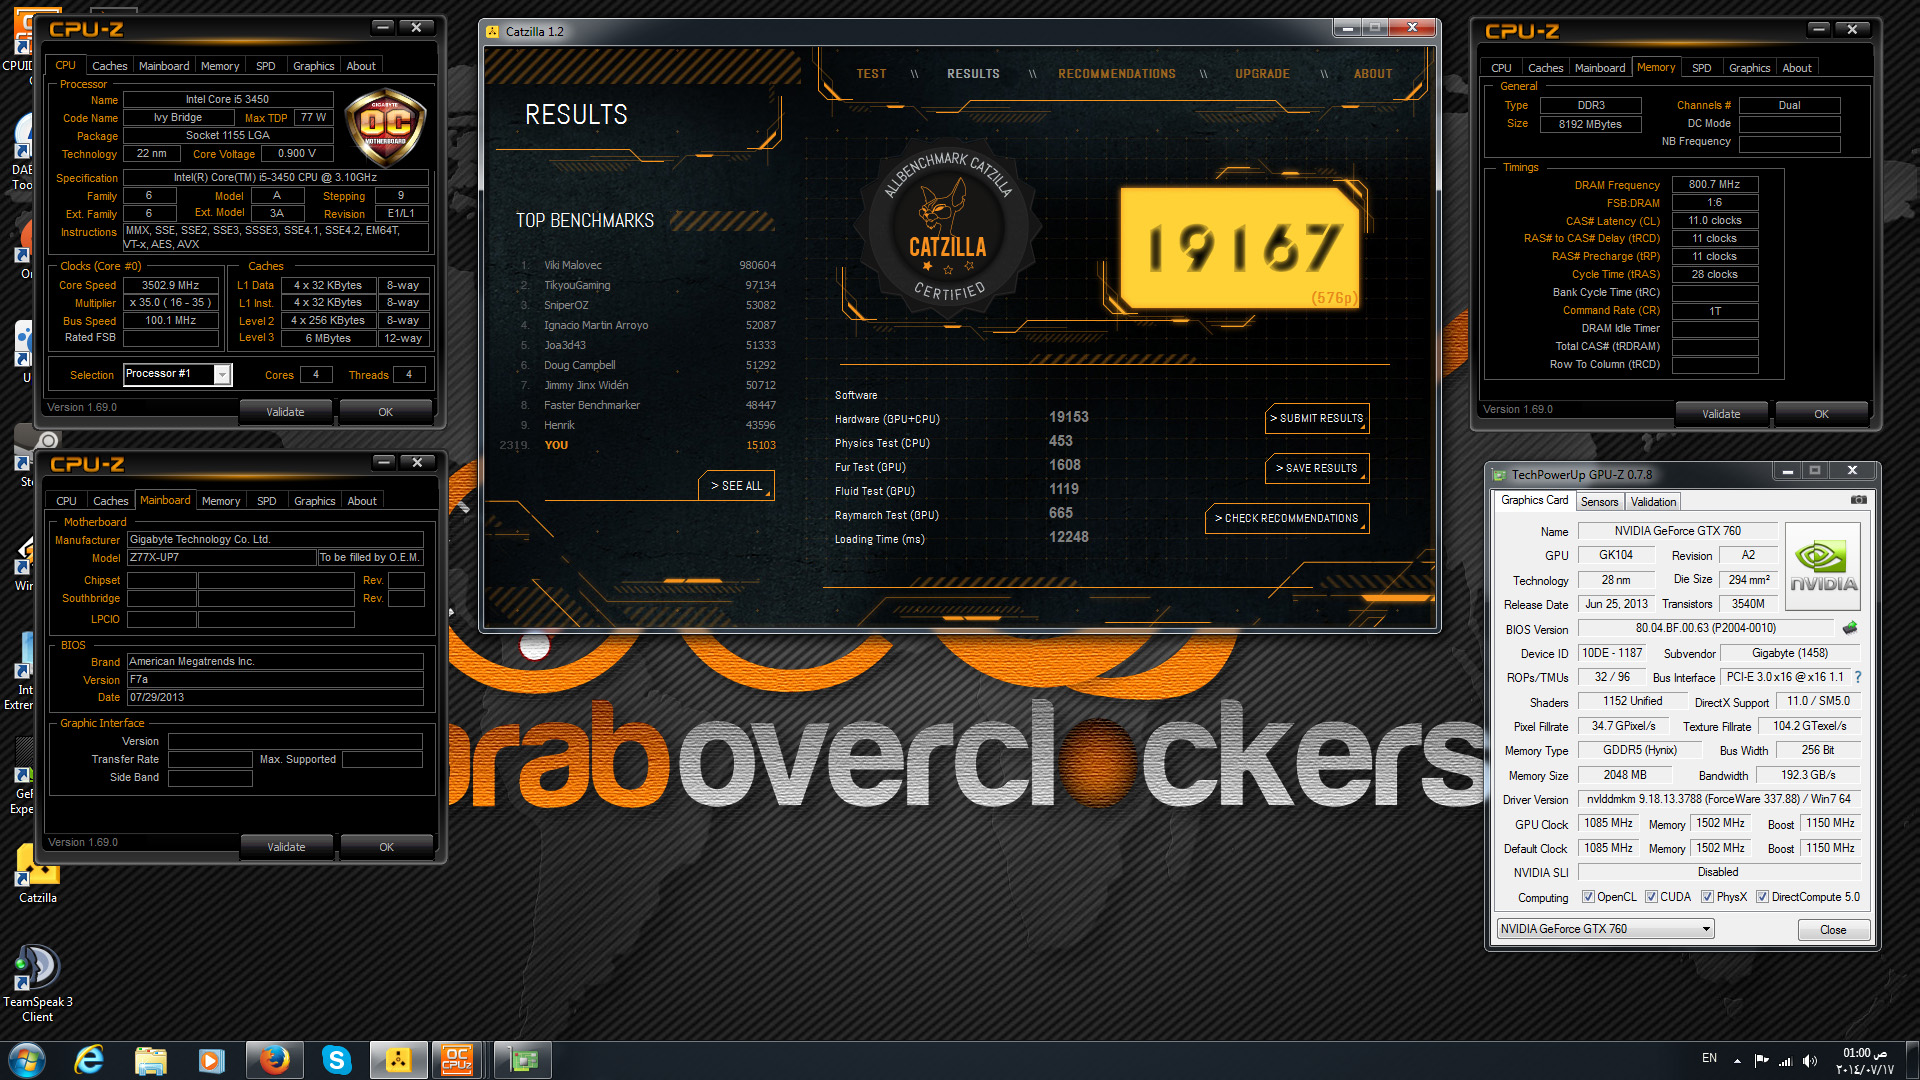1920x1080 pixels.
Task: Switch to the yellow Catzilla taskbar button
Action: coord(398,1060)
